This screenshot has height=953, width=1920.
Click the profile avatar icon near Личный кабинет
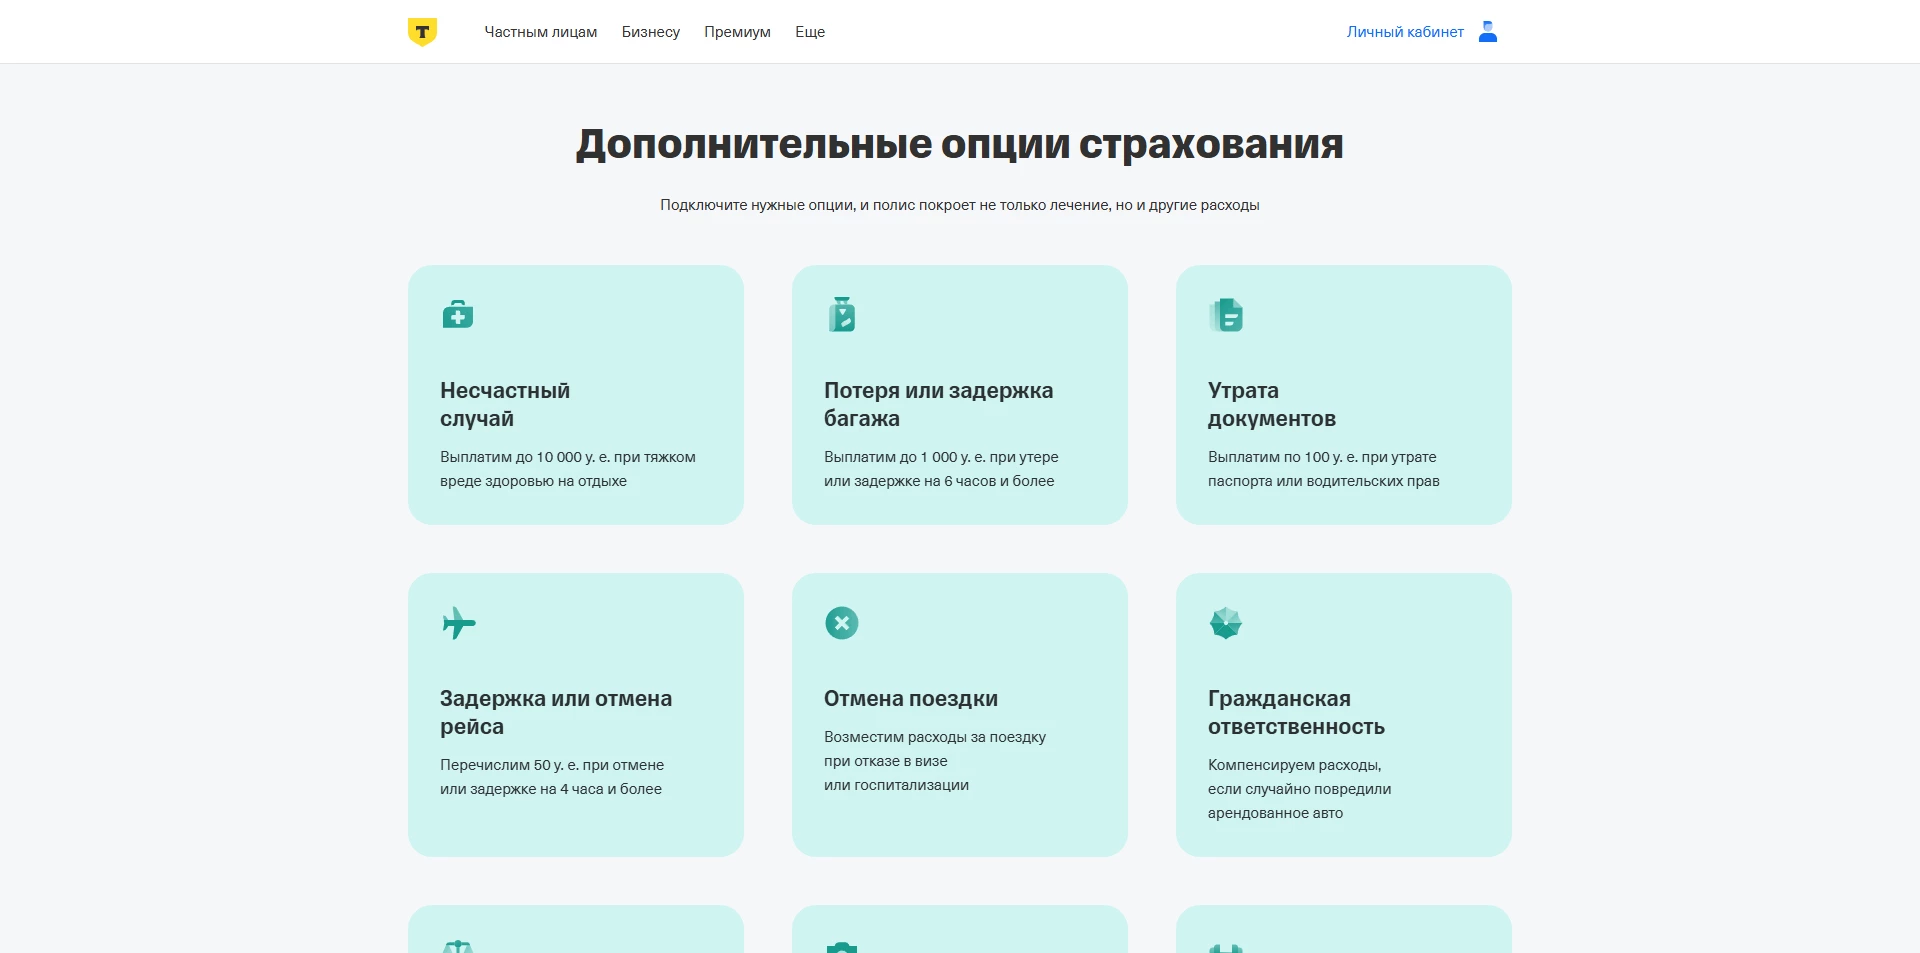coord(1487,31)
